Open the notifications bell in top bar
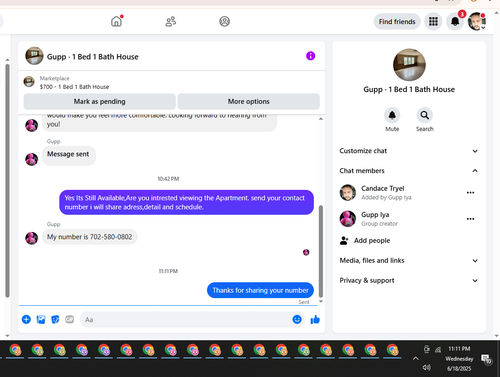The height and width of the screenshot is (377, 500). tap(455, 22)
